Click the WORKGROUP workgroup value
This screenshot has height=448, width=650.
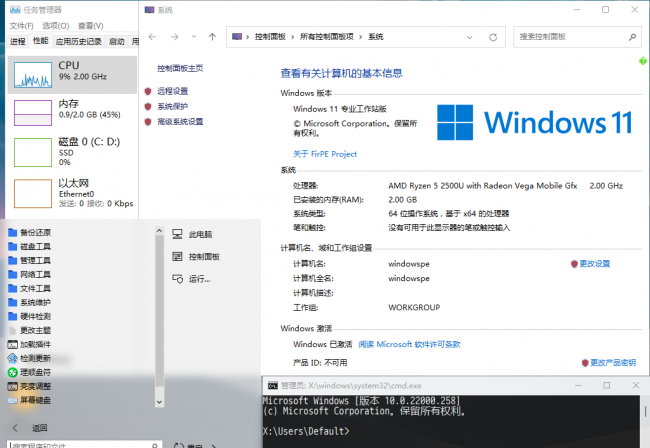point(414,308)
